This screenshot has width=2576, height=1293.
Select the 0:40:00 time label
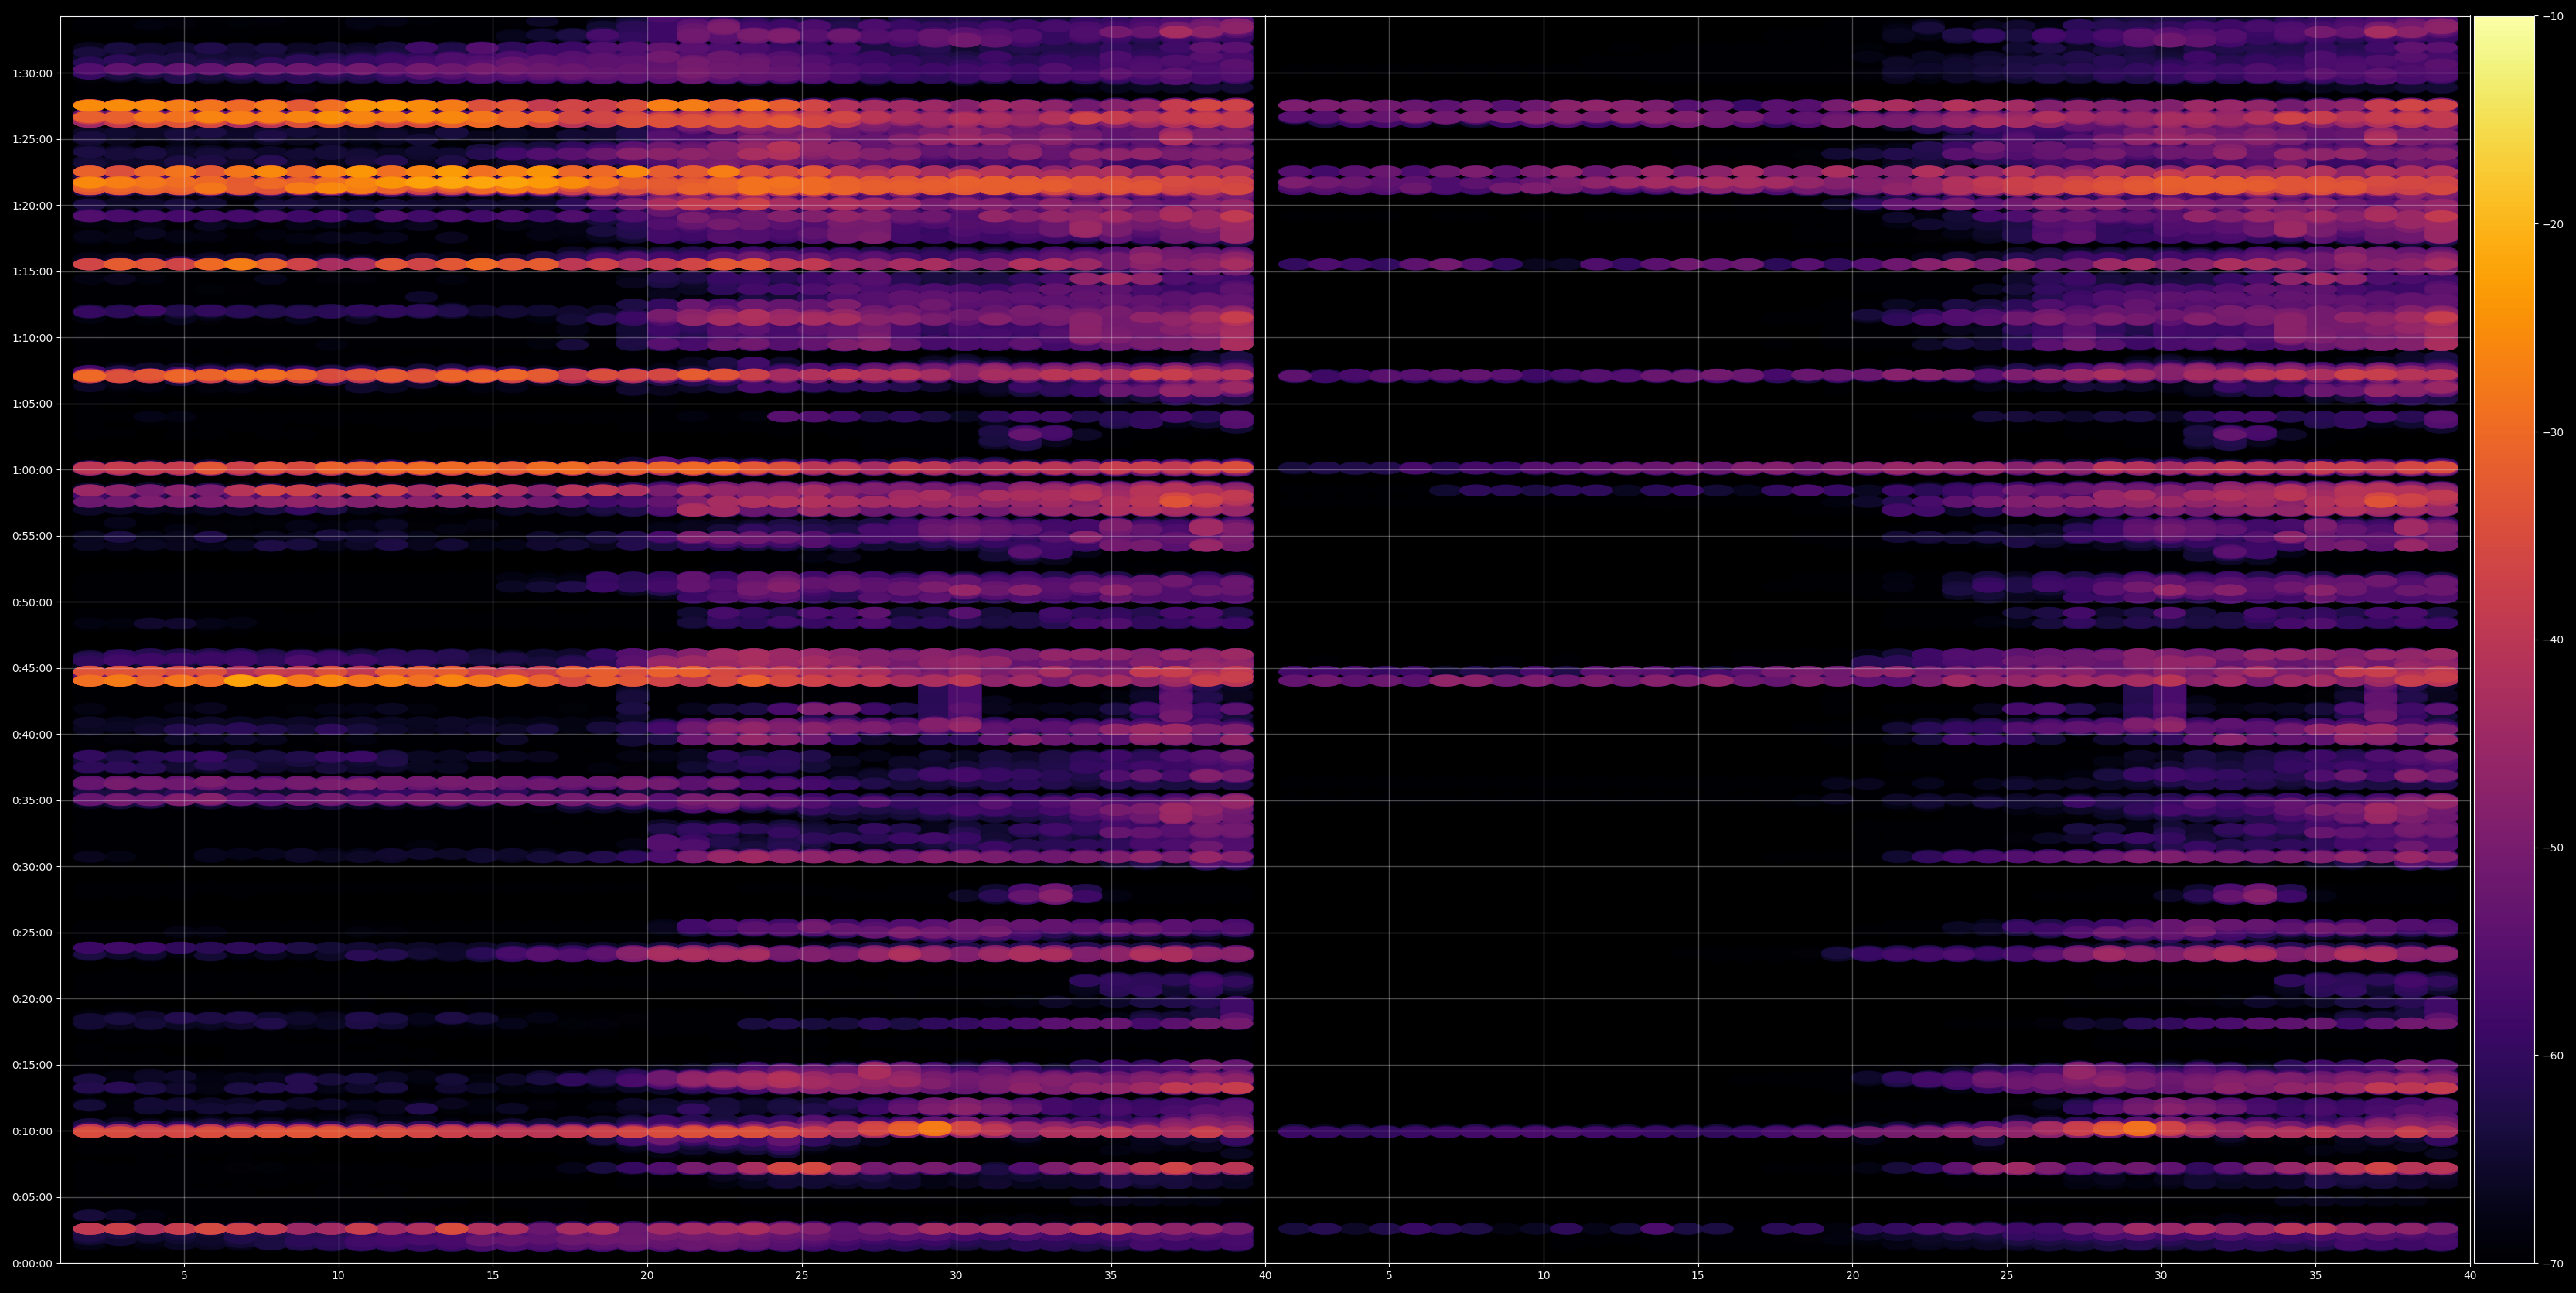32,735
